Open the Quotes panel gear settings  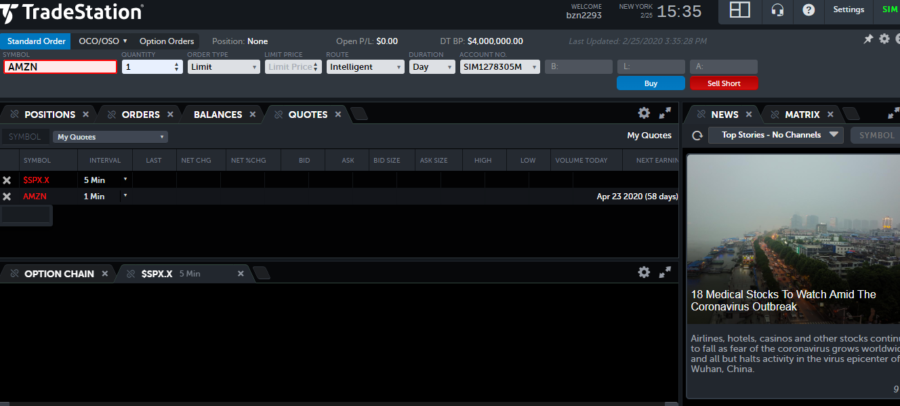coord(644,113)
